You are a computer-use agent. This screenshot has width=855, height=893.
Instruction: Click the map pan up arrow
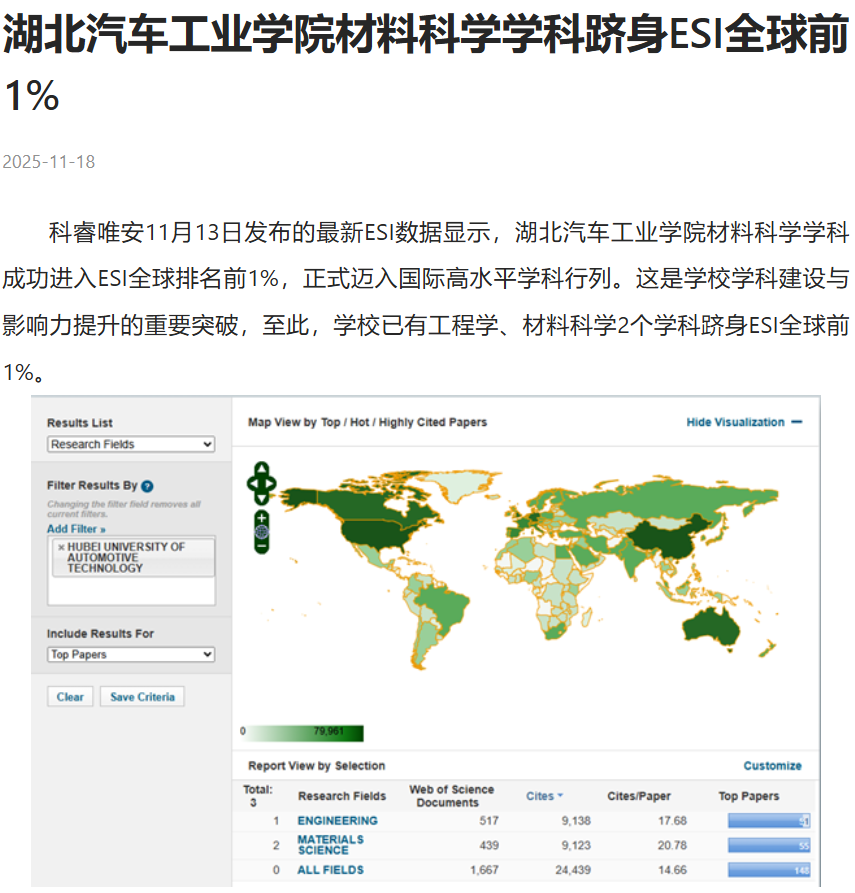tap(262, 468)
